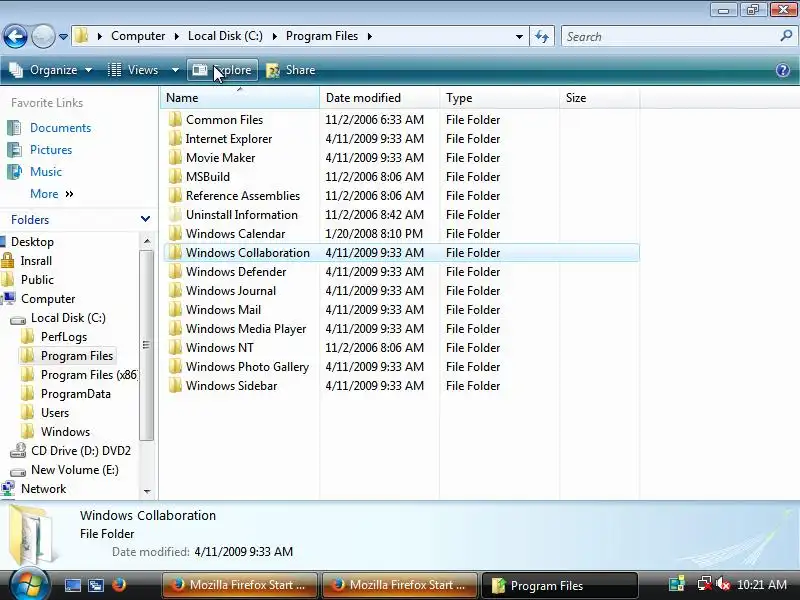
Task: Select Desktop in folder tree
Action: coord(32,242)
